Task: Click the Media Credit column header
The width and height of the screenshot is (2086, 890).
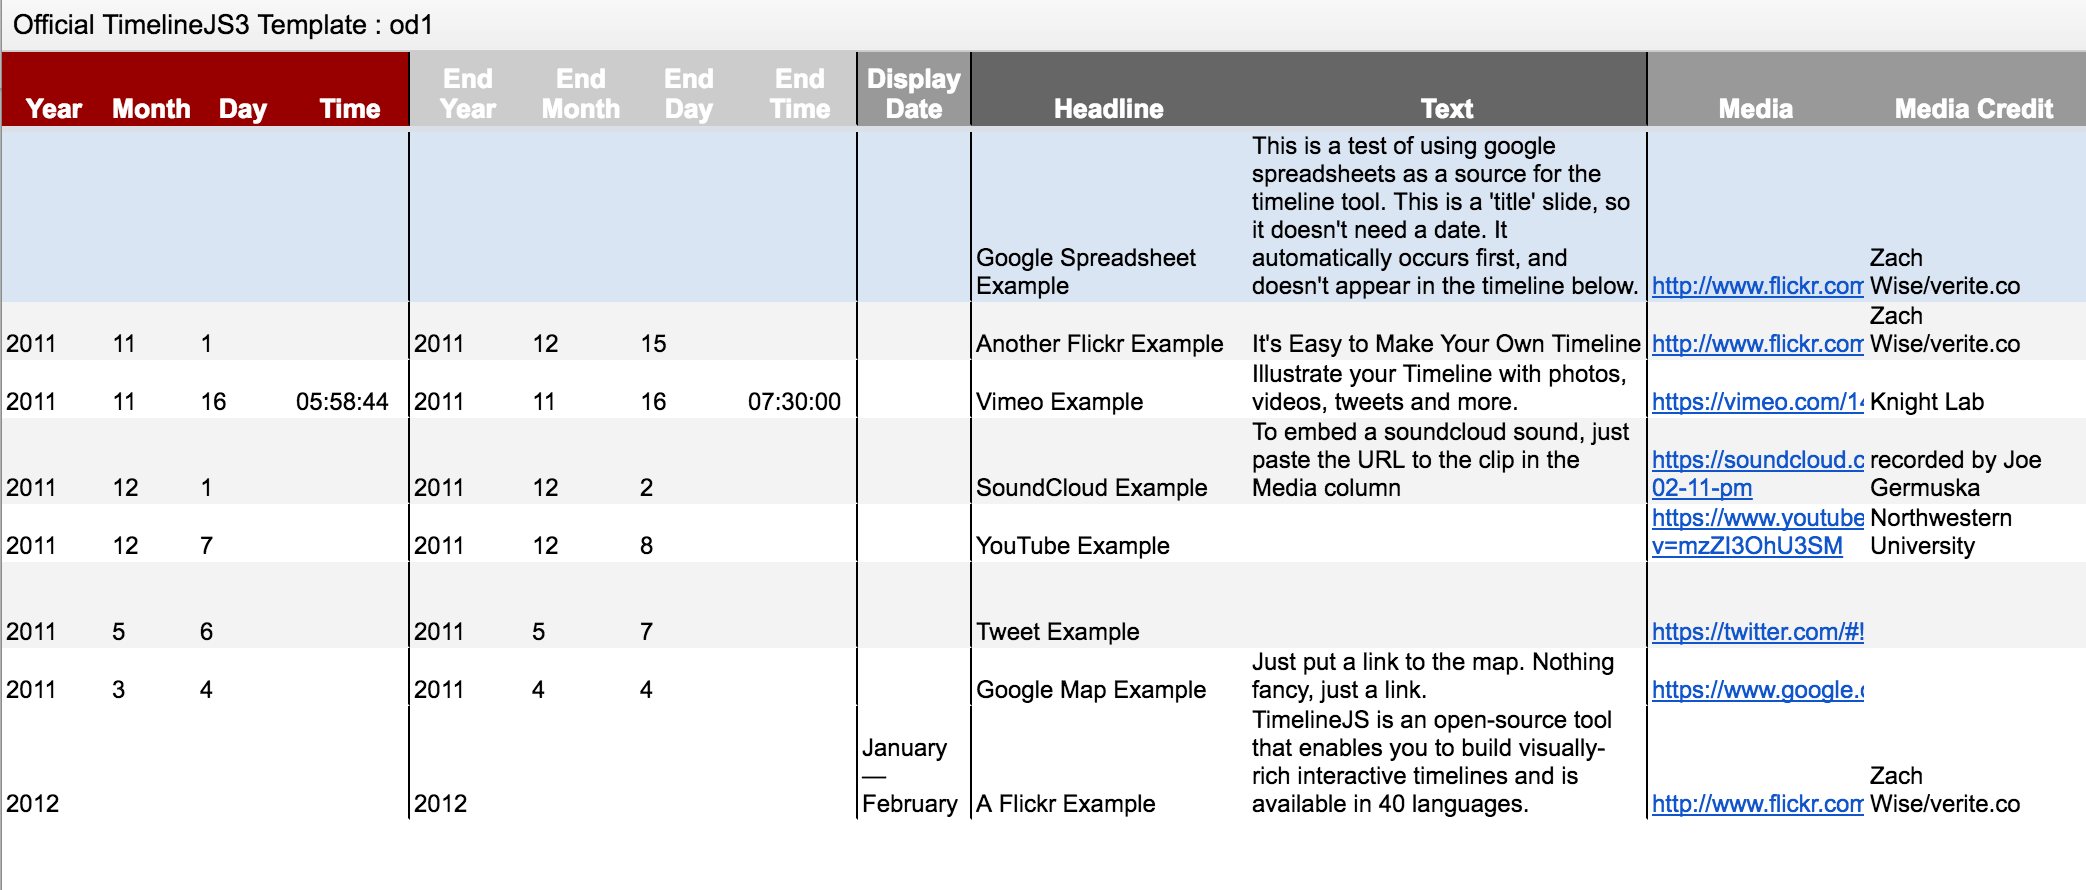Action: click(x=1974, y=108)
